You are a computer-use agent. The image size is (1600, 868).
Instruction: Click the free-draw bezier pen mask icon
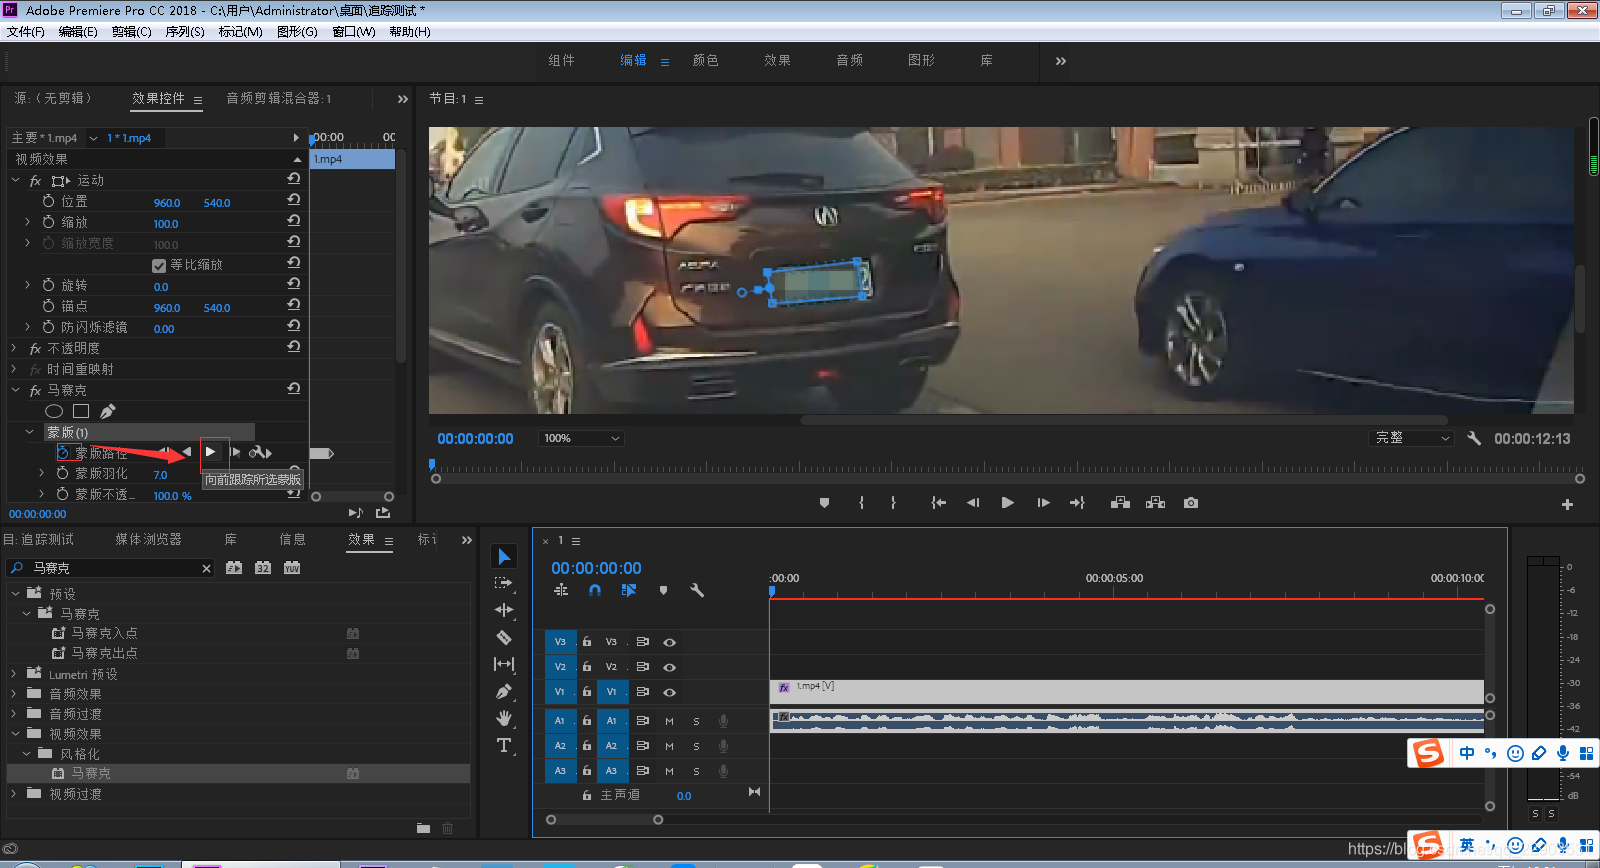(x=108, y=411)
